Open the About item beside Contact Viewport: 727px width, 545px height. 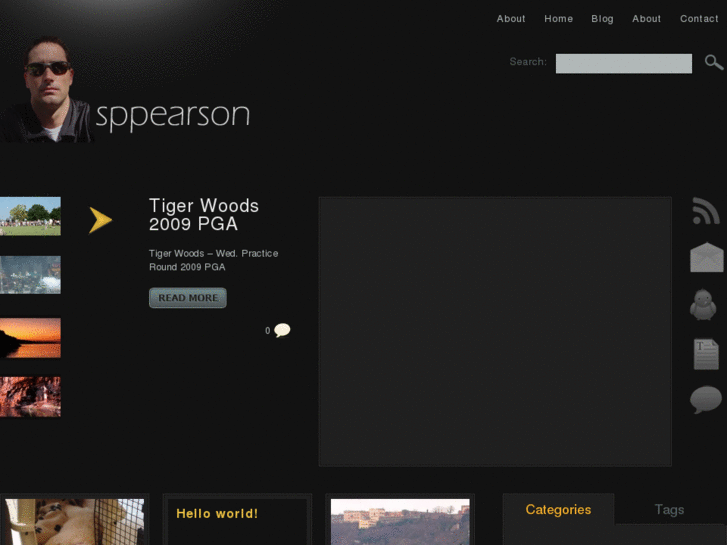pos(646,19)
